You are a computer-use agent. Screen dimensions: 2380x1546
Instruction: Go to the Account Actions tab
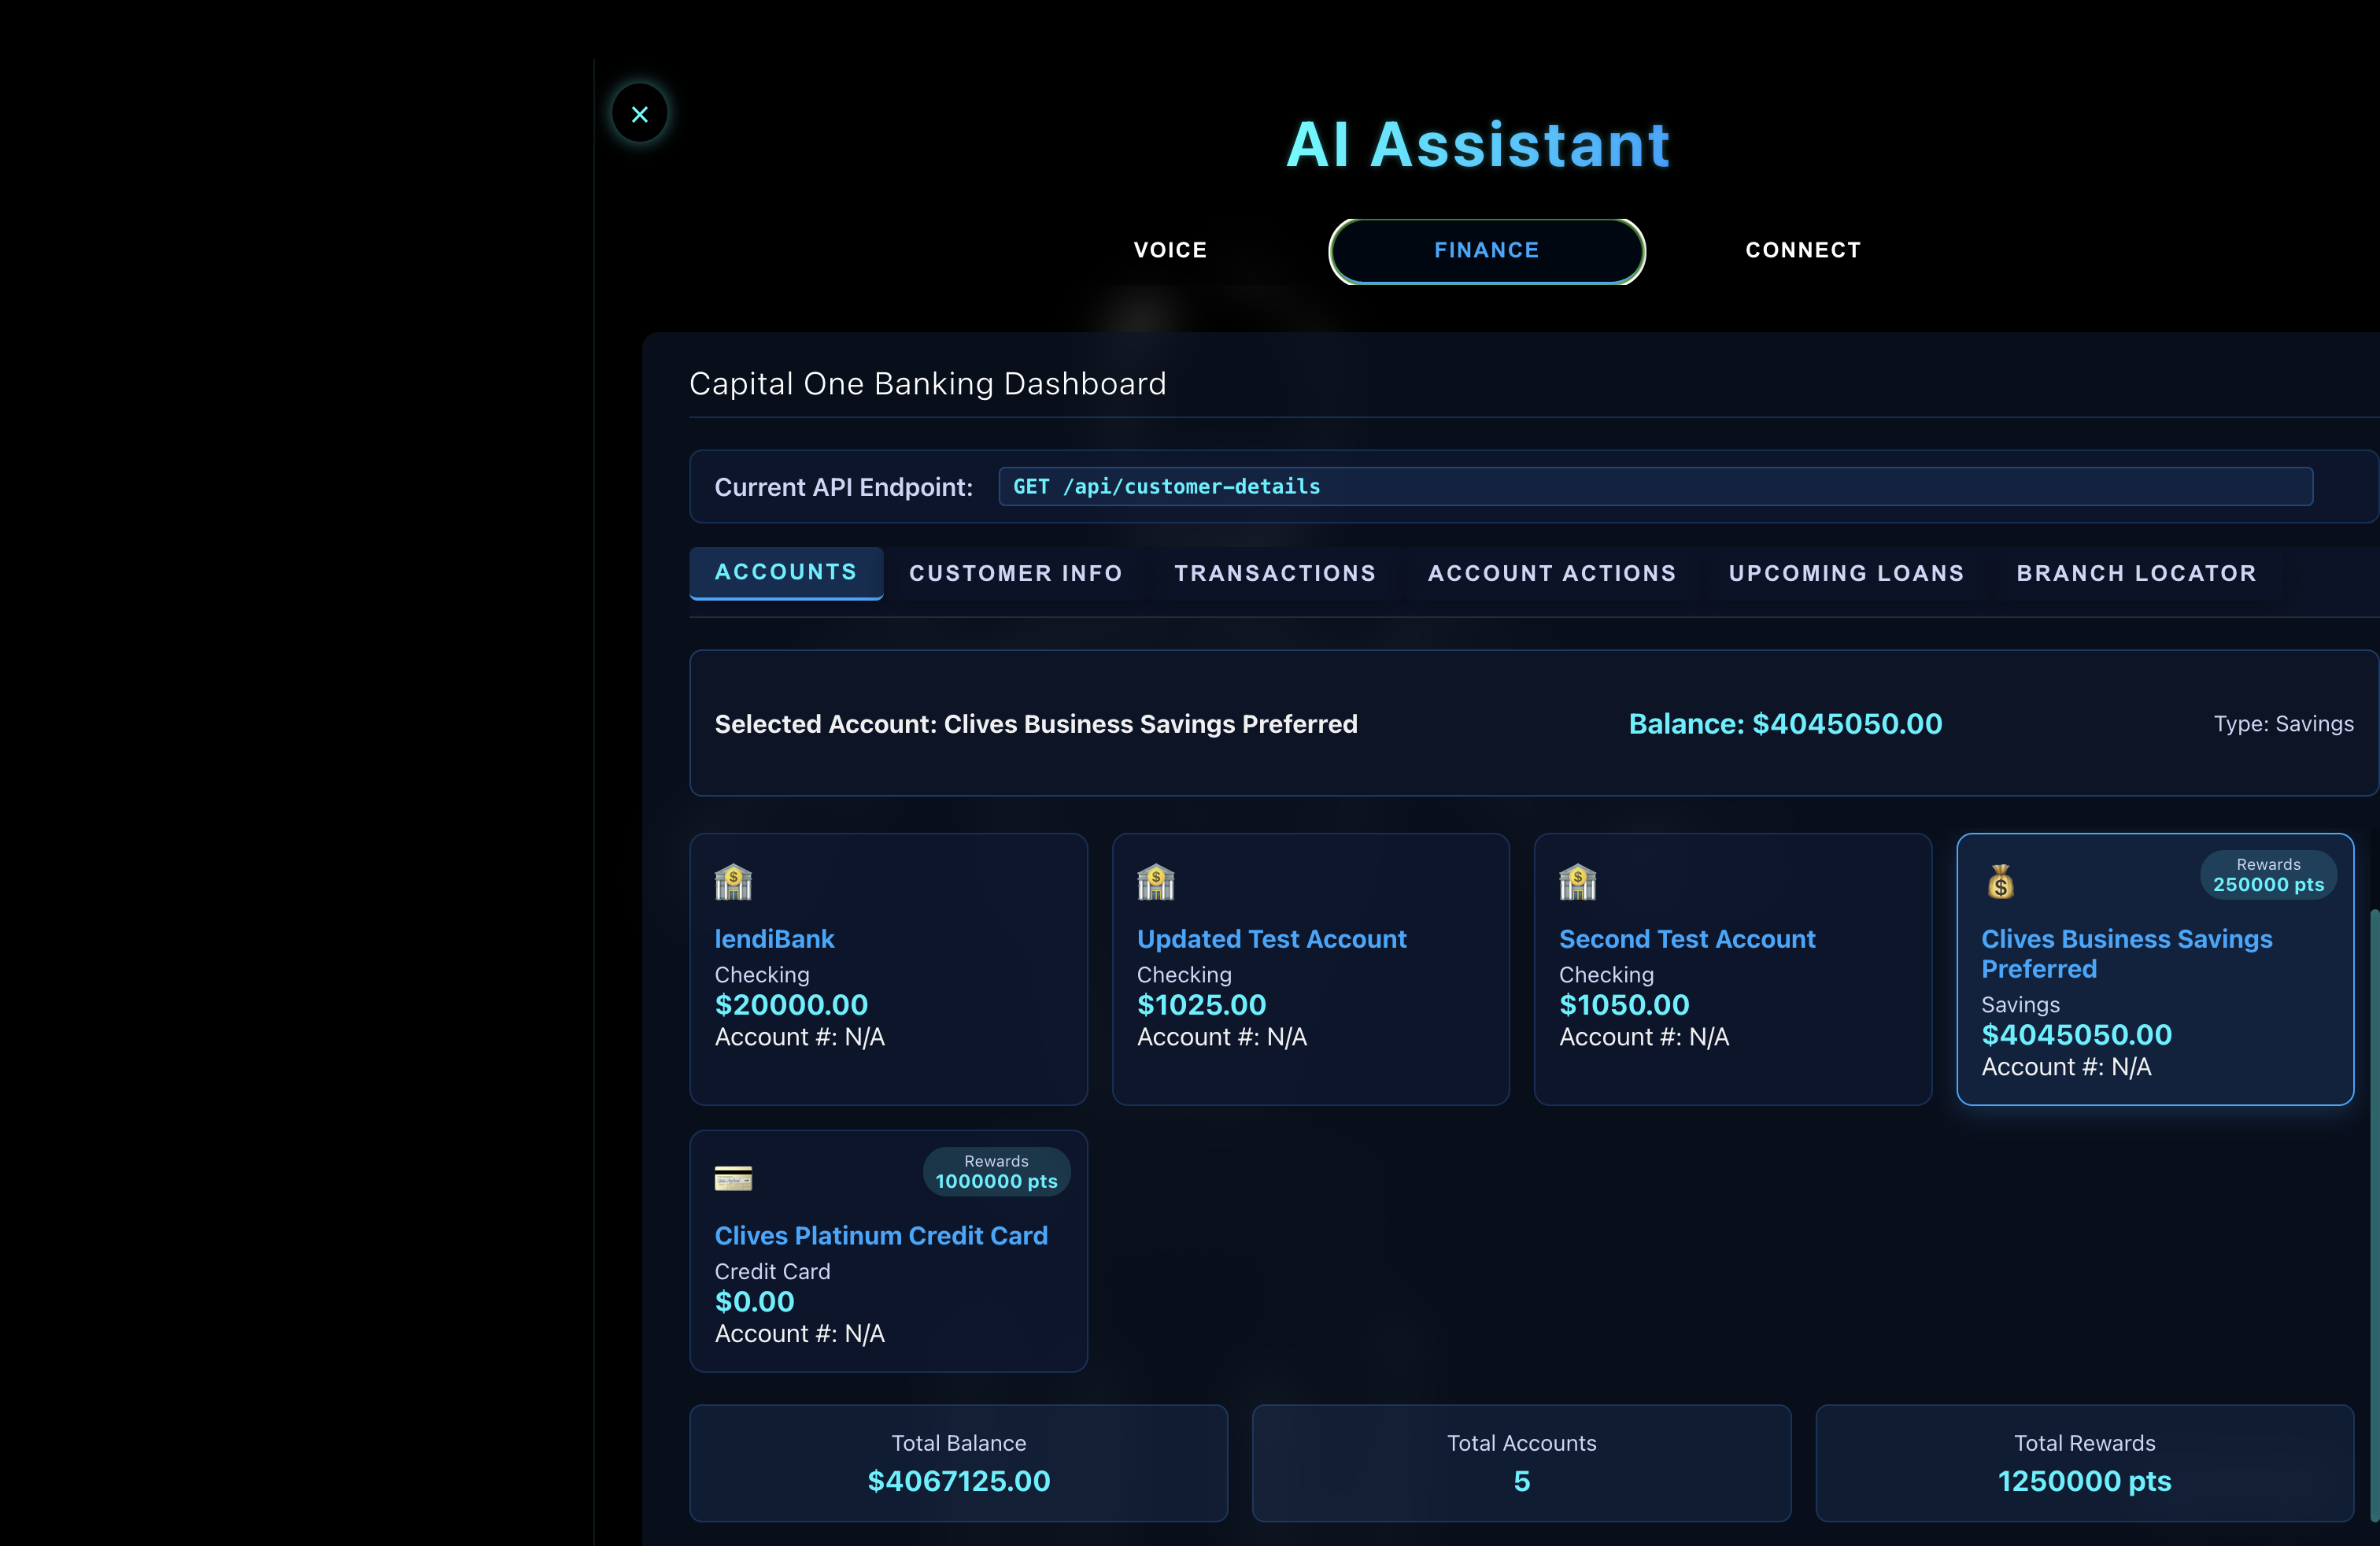pyautogui.click(x=1552, y=573)
